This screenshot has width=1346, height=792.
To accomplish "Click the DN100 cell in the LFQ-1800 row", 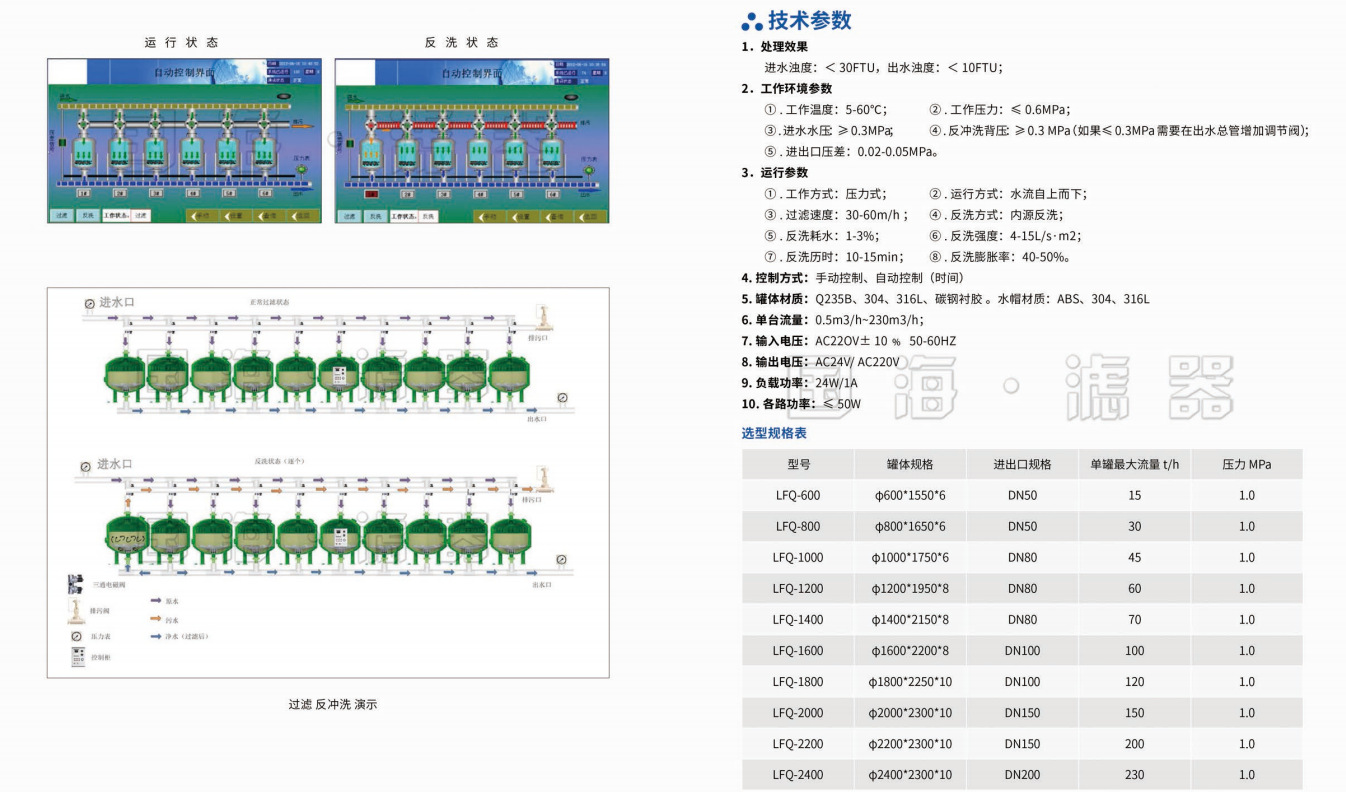I will [1022, 682].
